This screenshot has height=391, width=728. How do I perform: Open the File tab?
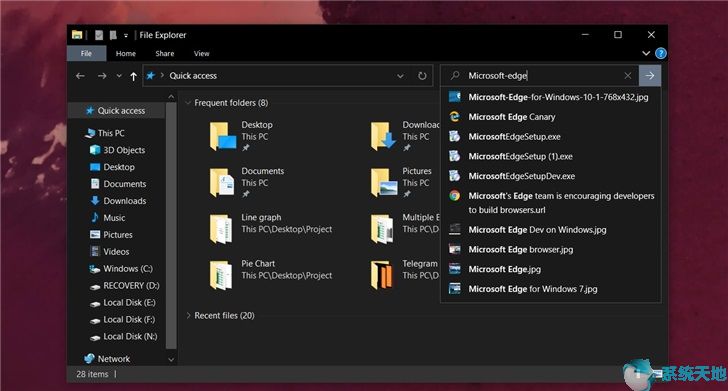(86, 53)
